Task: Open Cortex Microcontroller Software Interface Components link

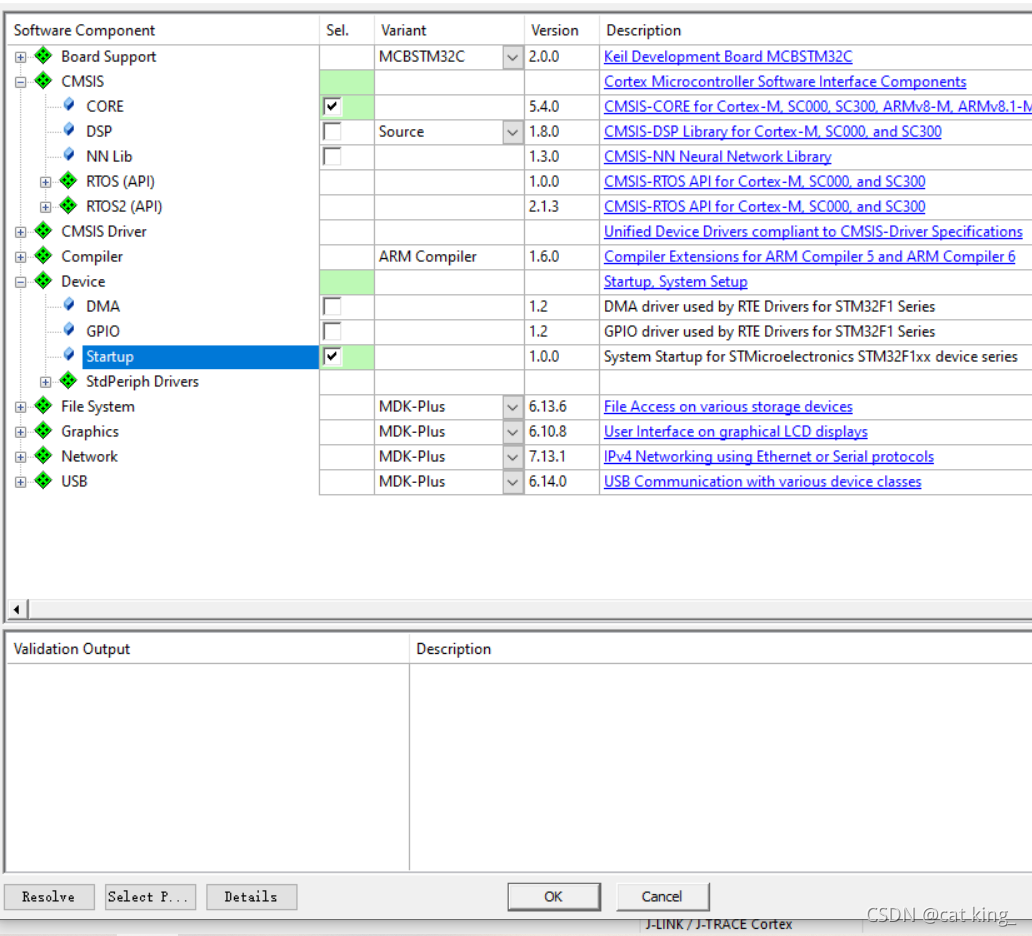Action: 785,82
